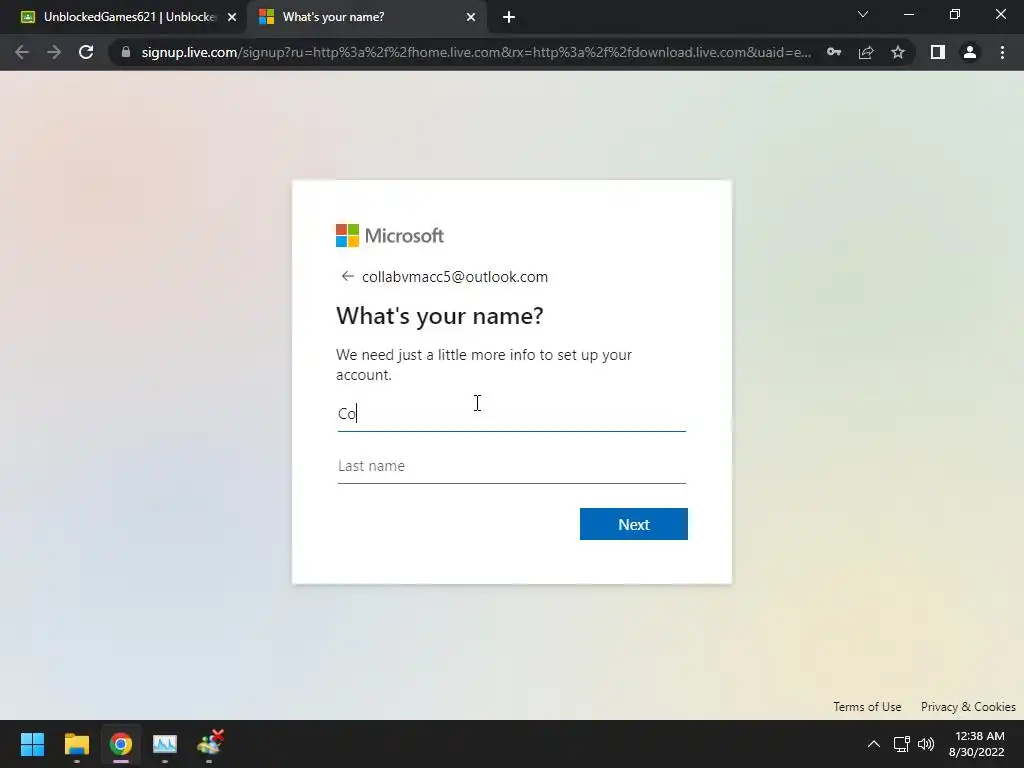Show hidden tray icons chevron
Image resolution: width=1024 pixels, height=768 pixels.
pyautogui.click(x=874, y=744)
